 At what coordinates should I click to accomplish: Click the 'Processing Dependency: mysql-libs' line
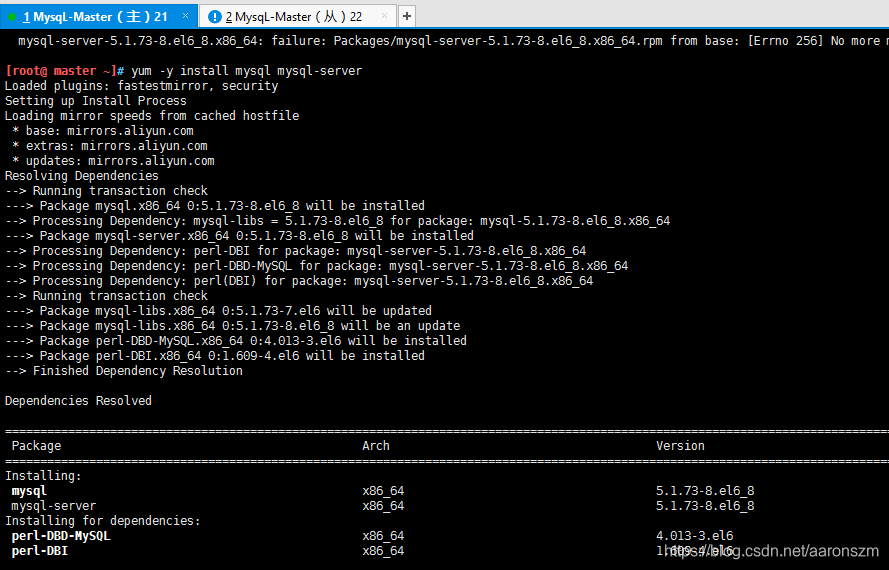[x=337, y=221]
